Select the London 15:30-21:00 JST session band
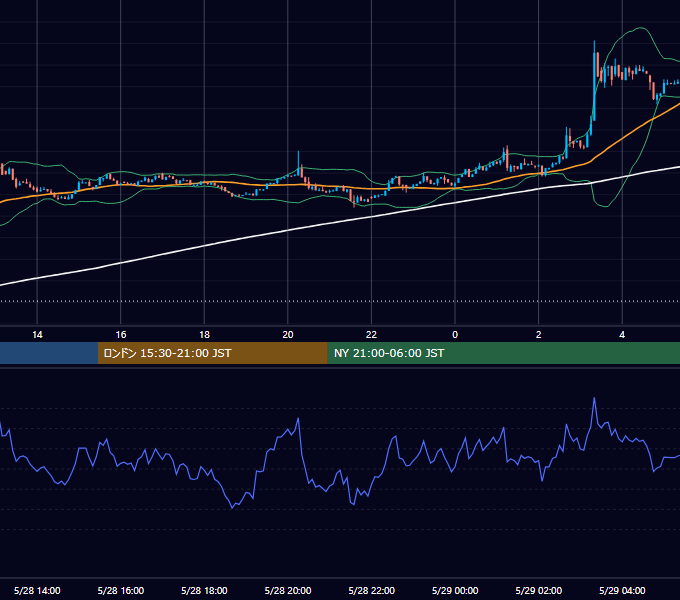Viewport: 680px width, 600px height. point(212,353)
